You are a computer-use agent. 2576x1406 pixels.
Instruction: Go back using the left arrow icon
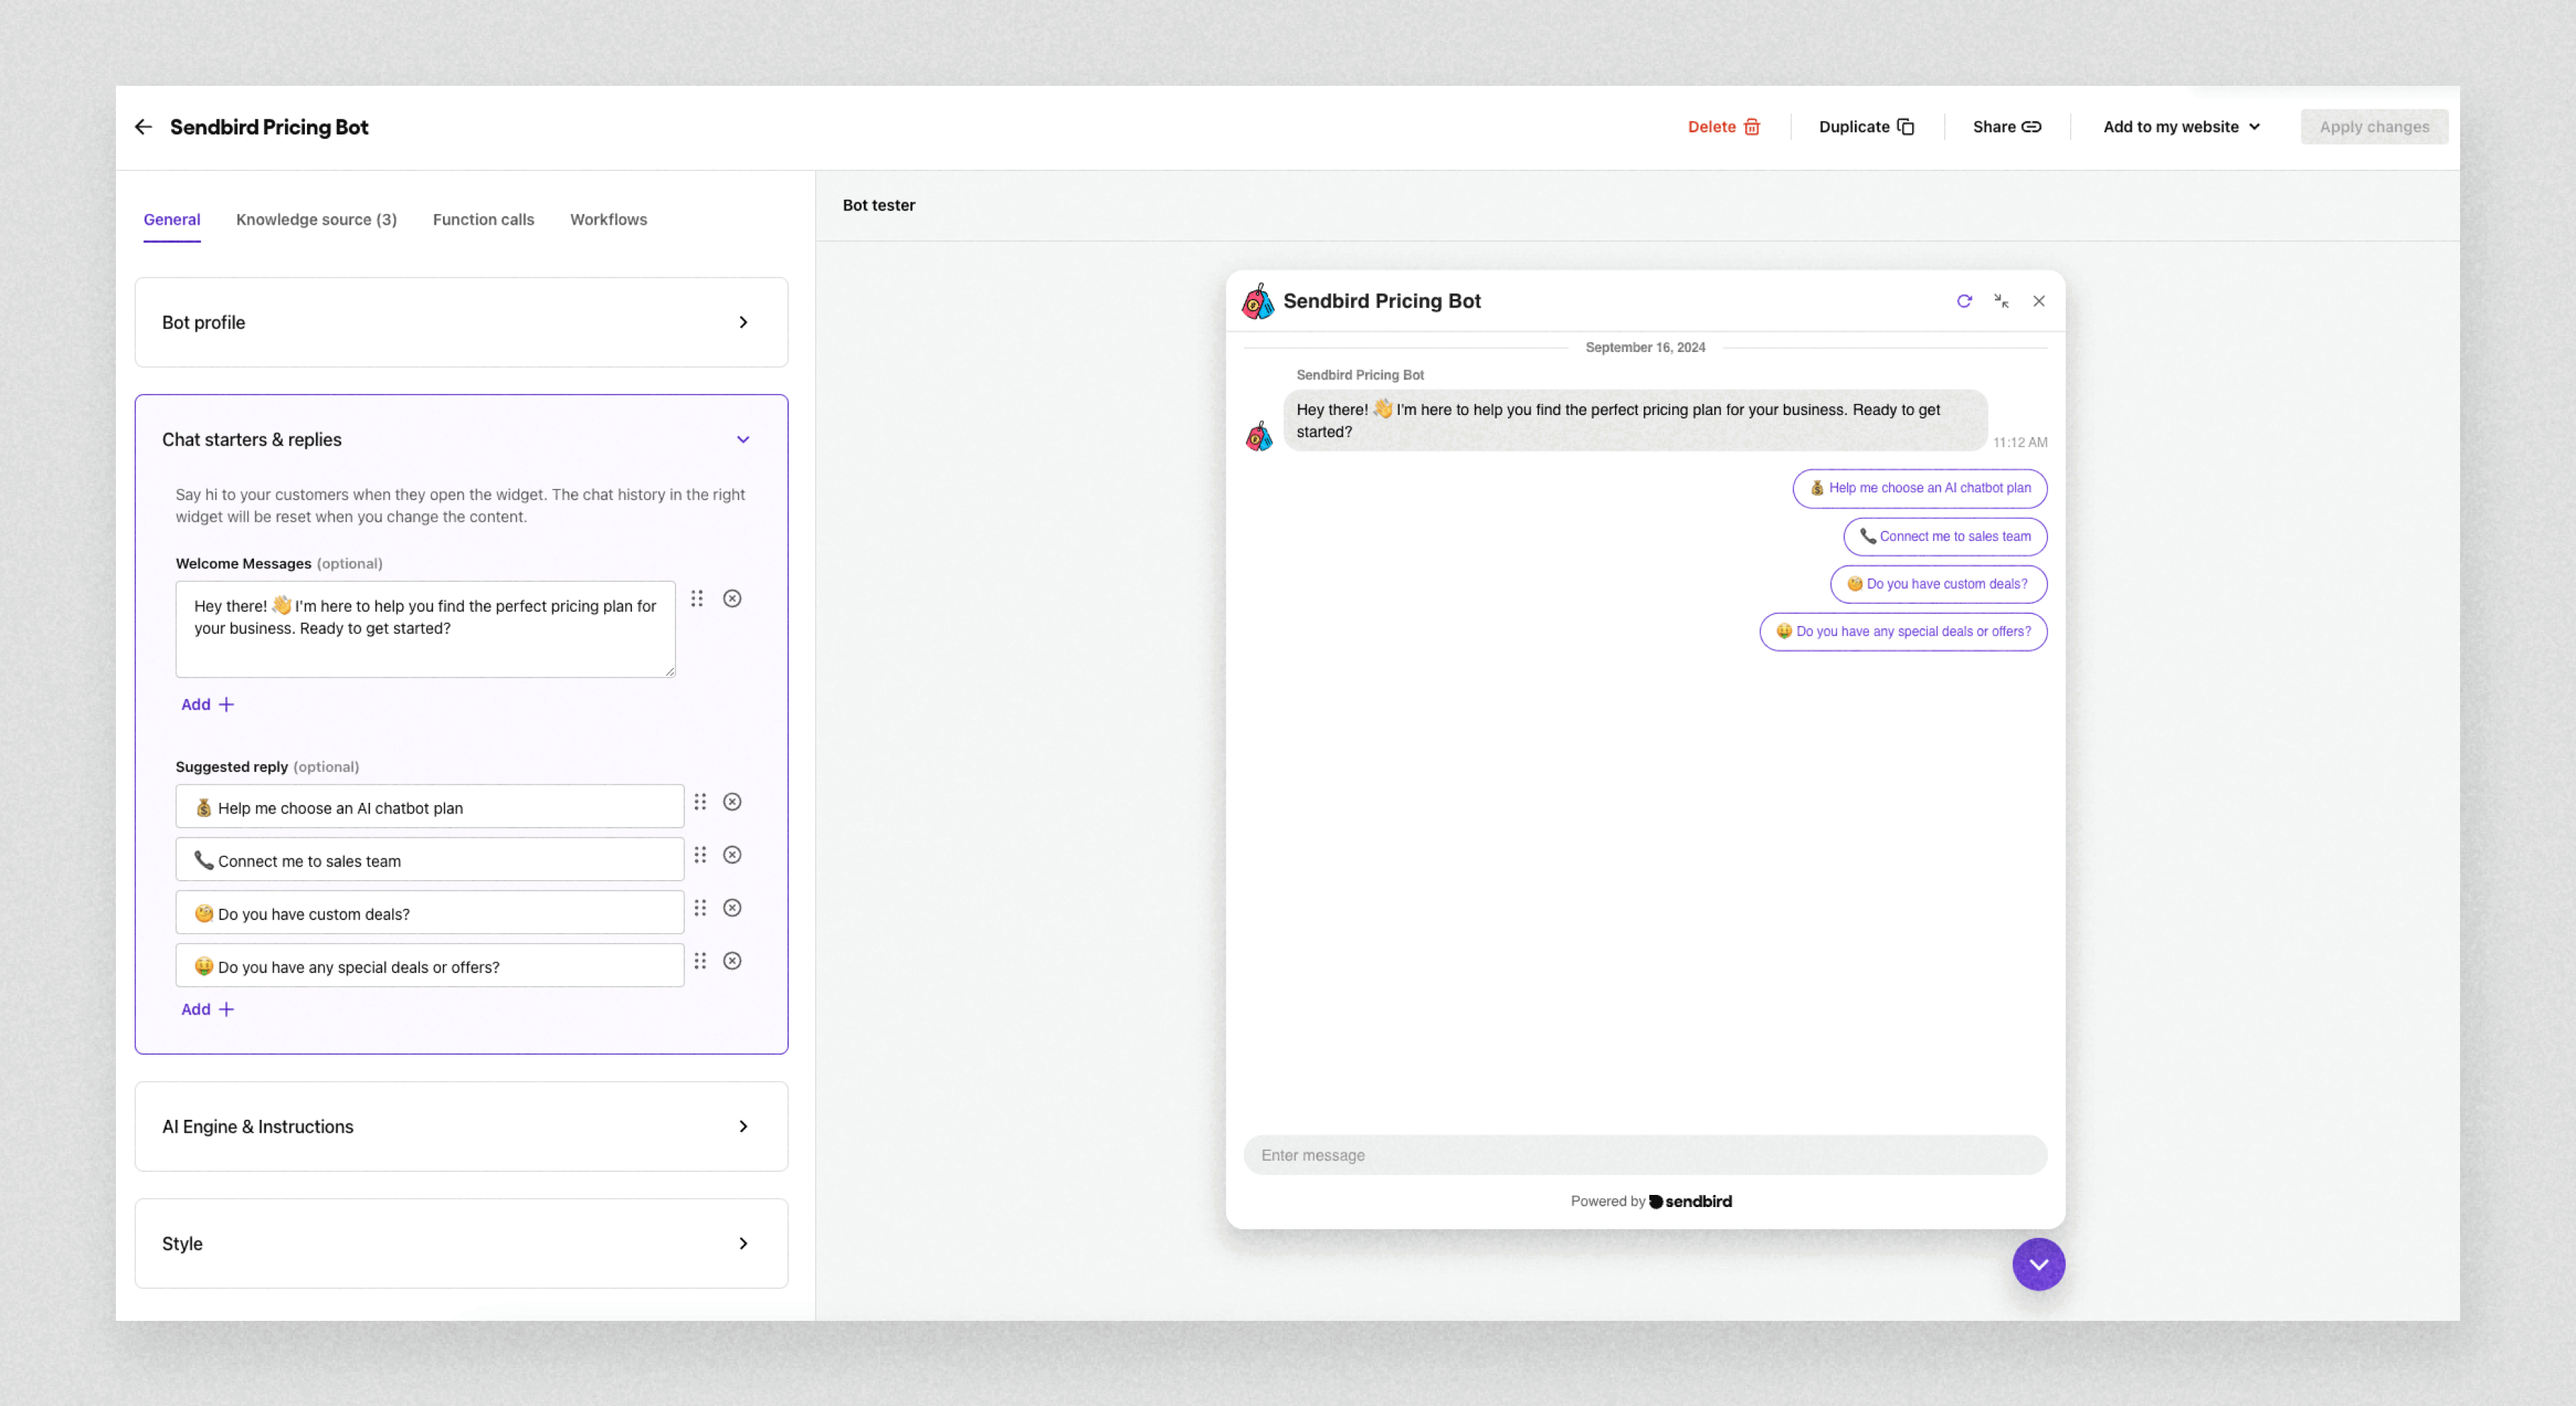(143, 127)
